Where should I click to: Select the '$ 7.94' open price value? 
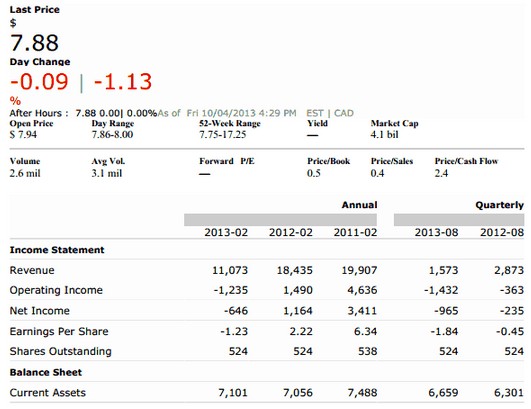[23, 135]
